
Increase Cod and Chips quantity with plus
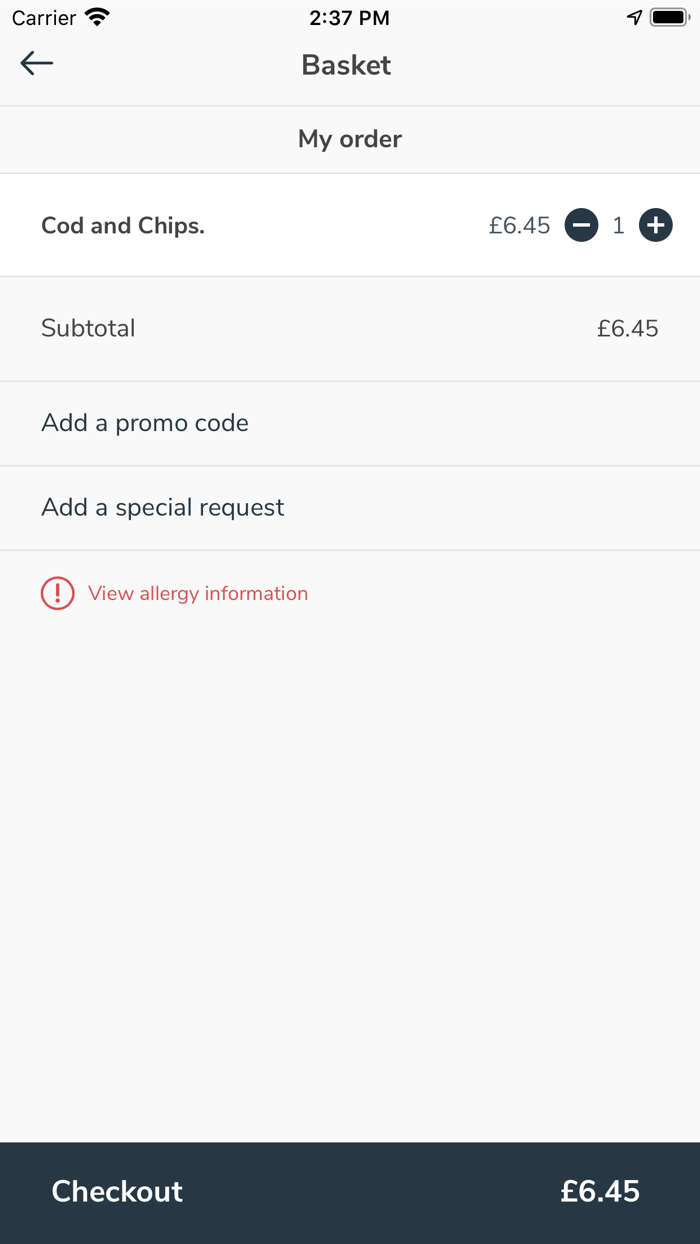pyautogui.click(x=656, y=226)
